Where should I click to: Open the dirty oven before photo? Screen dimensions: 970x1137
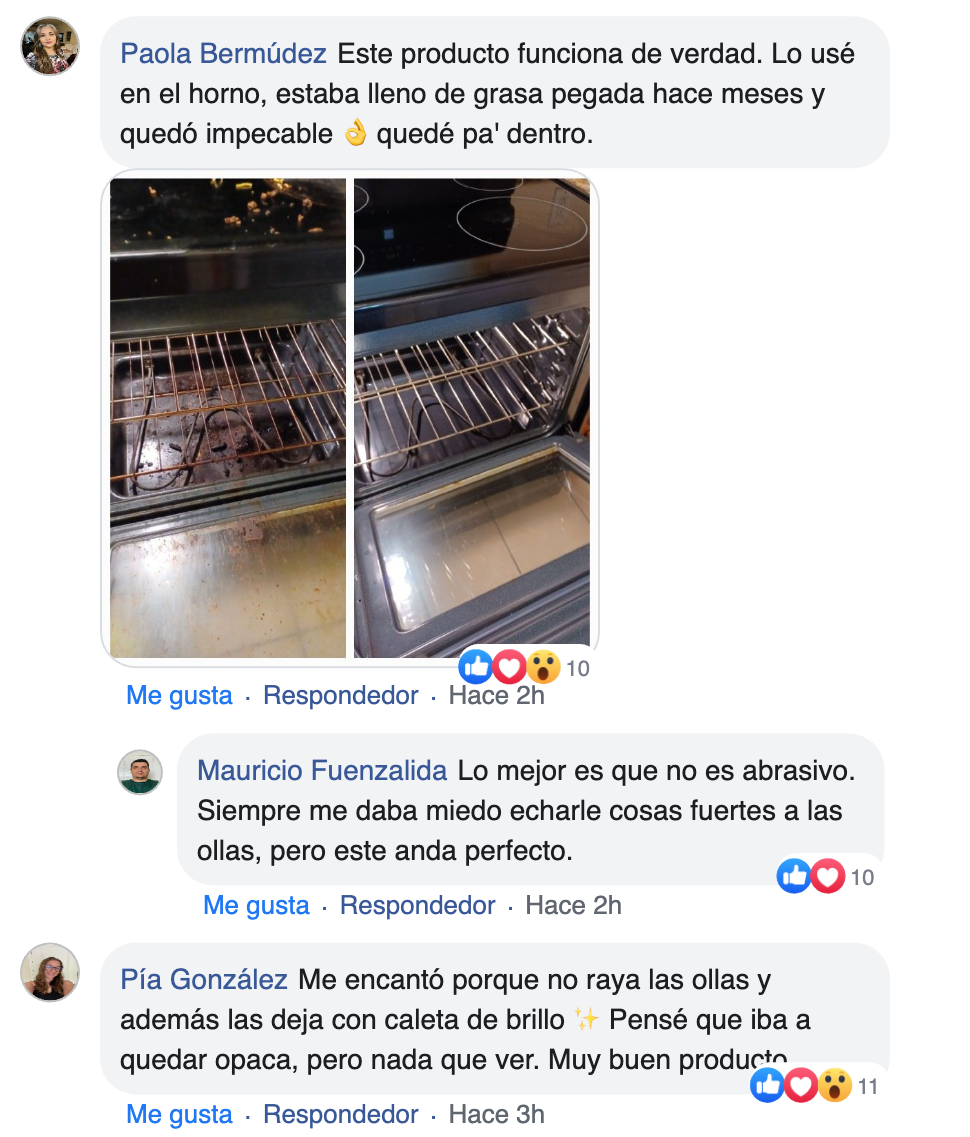pyautogui.click(x=228, y=418)
